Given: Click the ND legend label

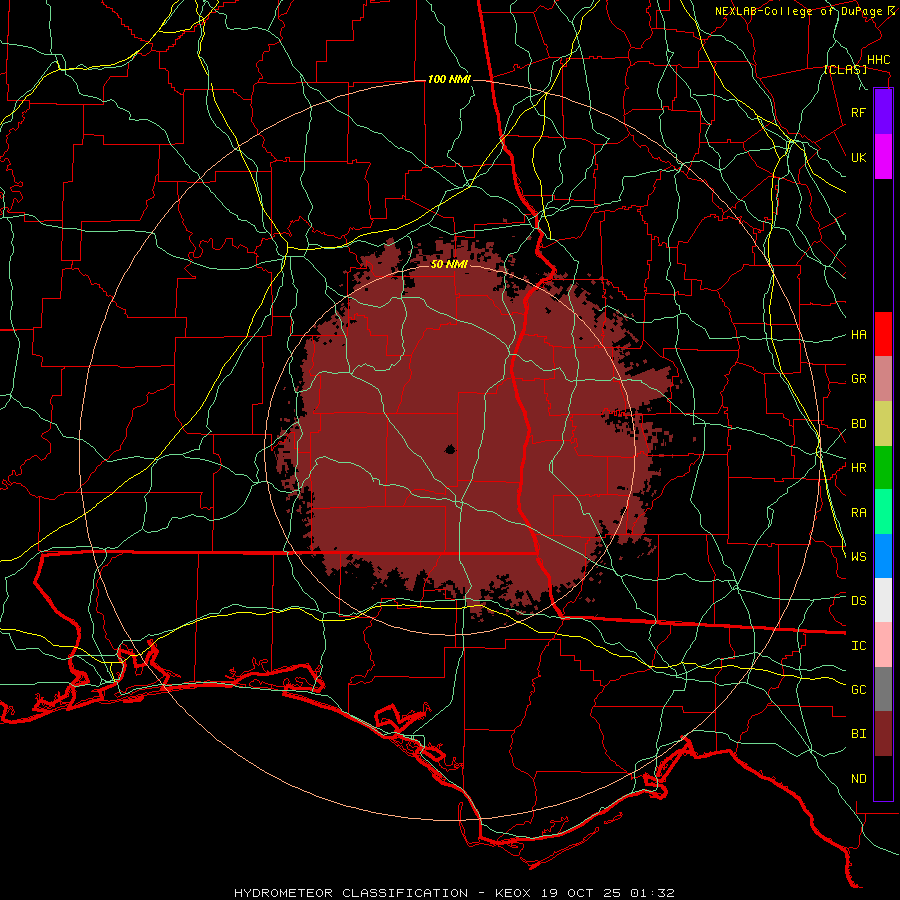Looking at the screenshot, I should pyautogui.click(x=858, y=779).
